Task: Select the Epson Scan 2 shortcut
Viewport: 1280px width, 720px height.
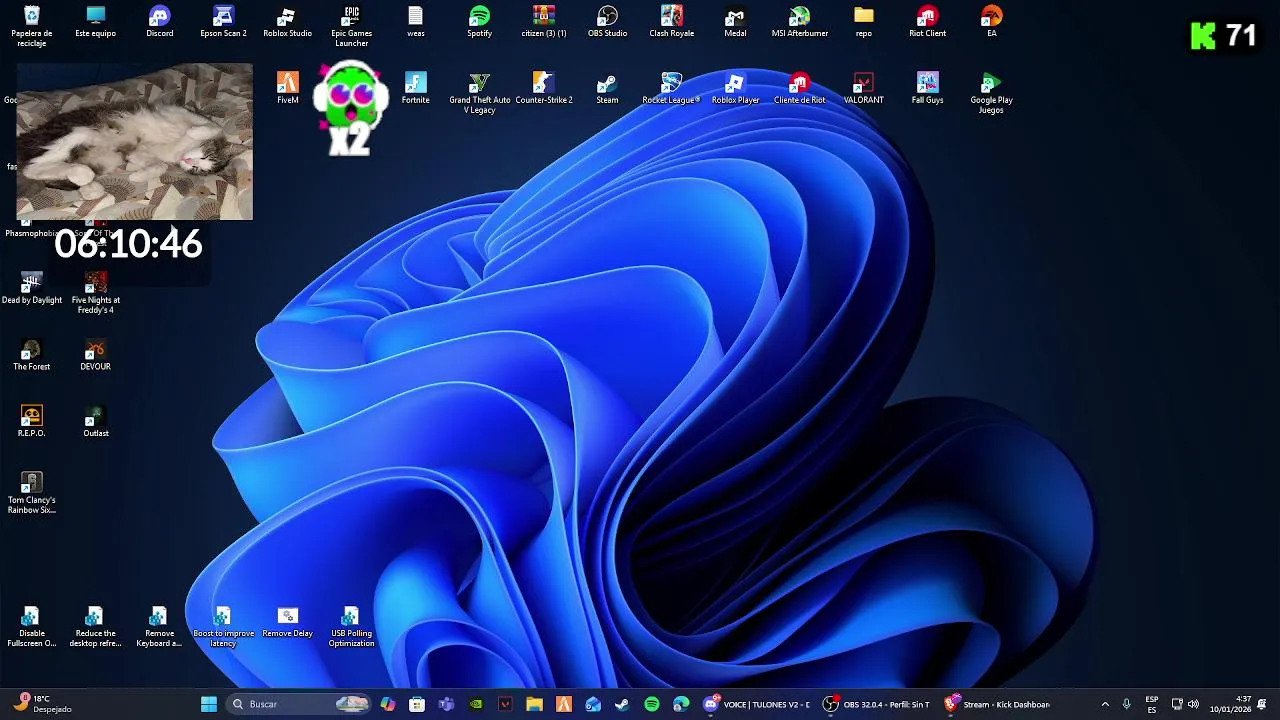Action: click(223, 22)
